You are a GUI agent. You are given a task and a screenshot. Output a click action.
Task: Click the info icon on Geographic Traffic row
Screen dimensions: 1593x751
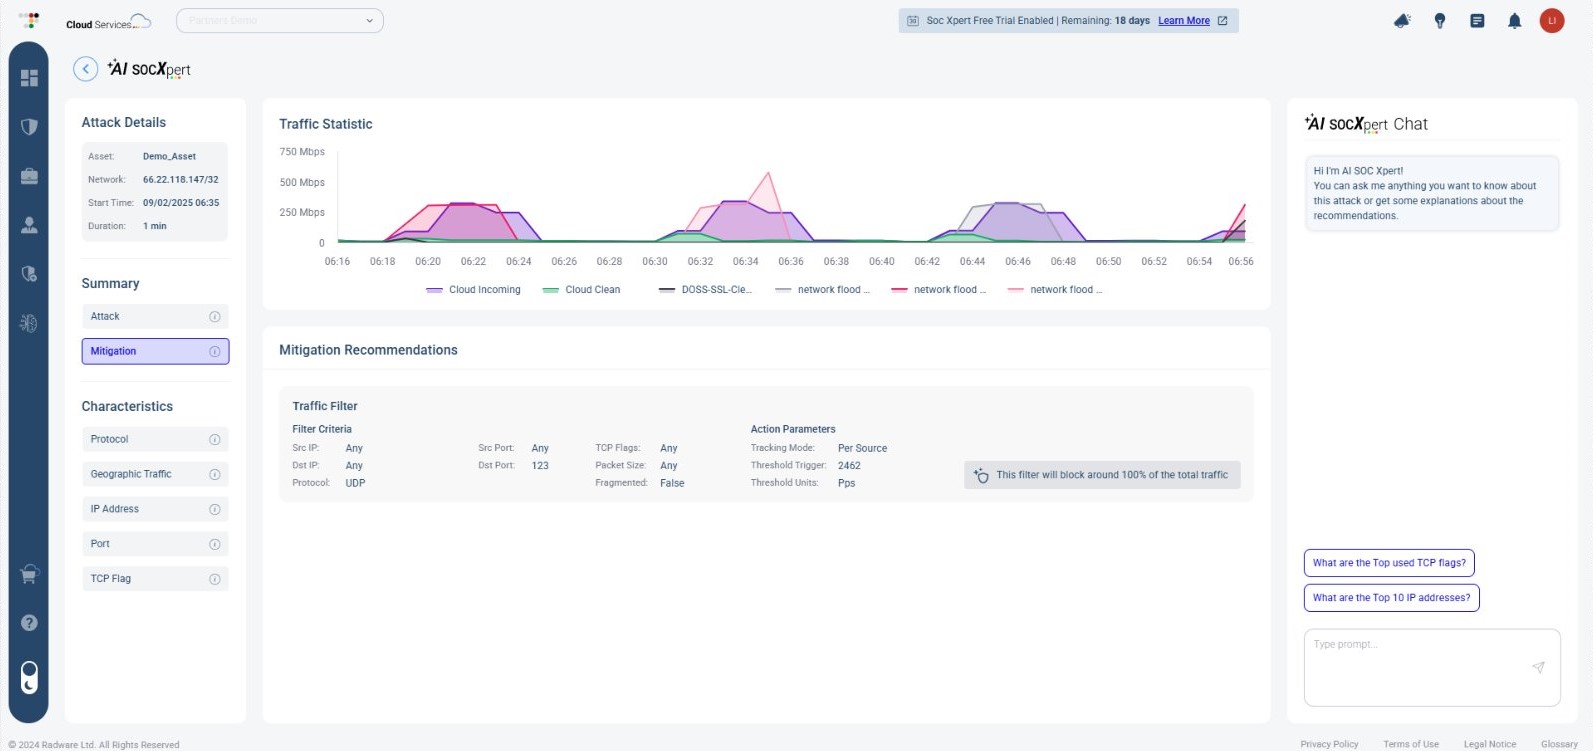click(x=214, y=474)
